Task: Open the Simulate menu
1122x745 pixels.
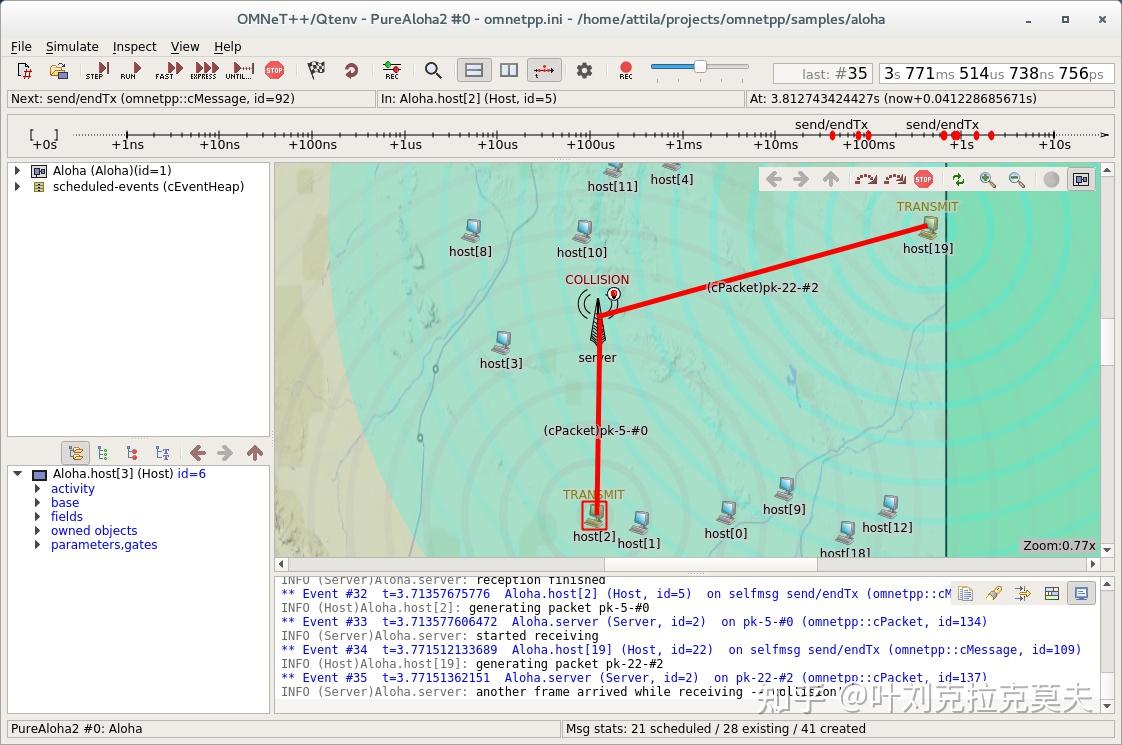Action: point(72,47)
